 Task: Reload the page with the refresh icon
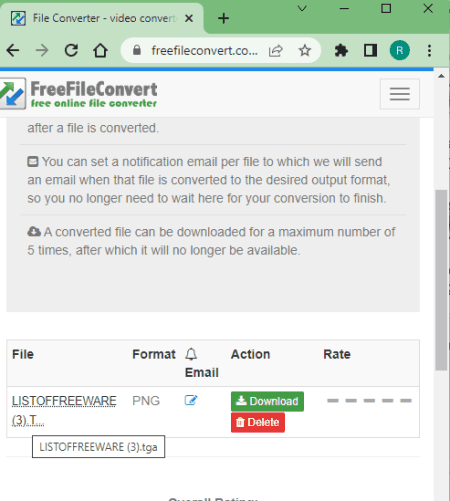click(x=71, y=51)
